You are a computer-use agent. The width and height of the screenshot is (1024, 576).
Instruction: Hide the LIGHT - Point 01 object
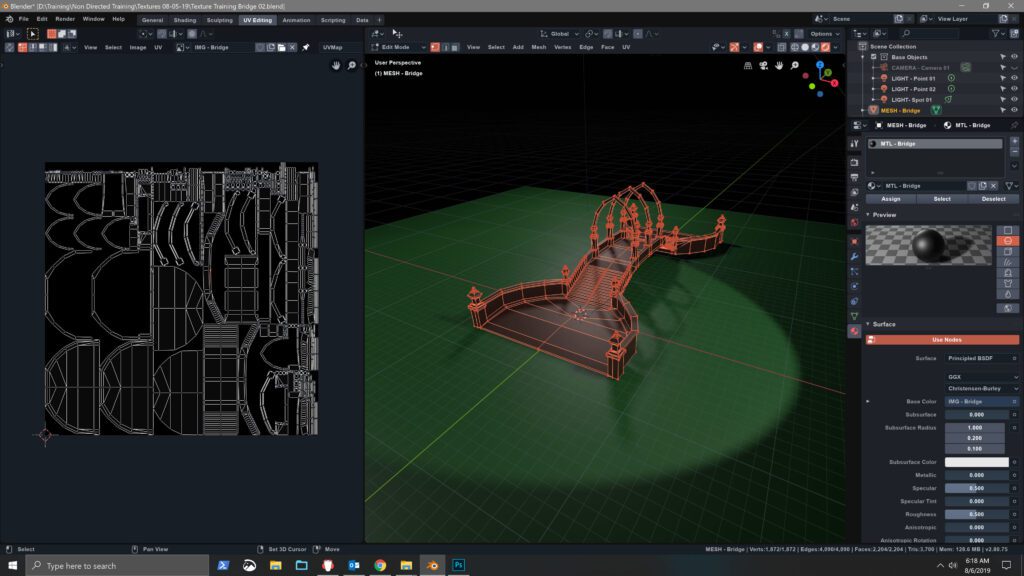[x=1014, y=78]
